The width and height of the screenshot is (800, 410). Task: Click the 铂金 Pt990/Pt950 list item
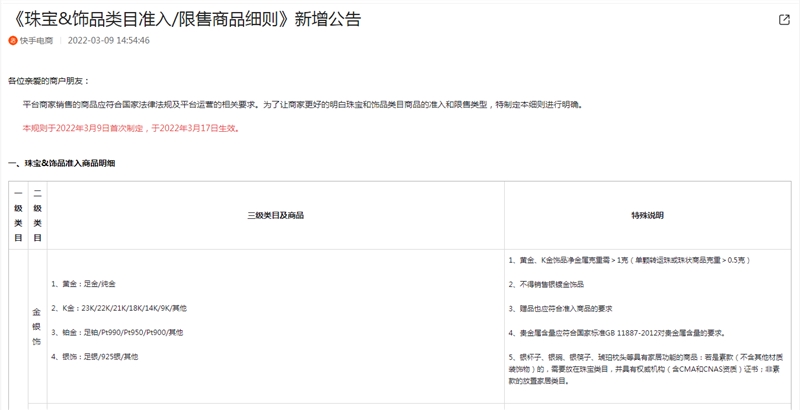(117, 332)
